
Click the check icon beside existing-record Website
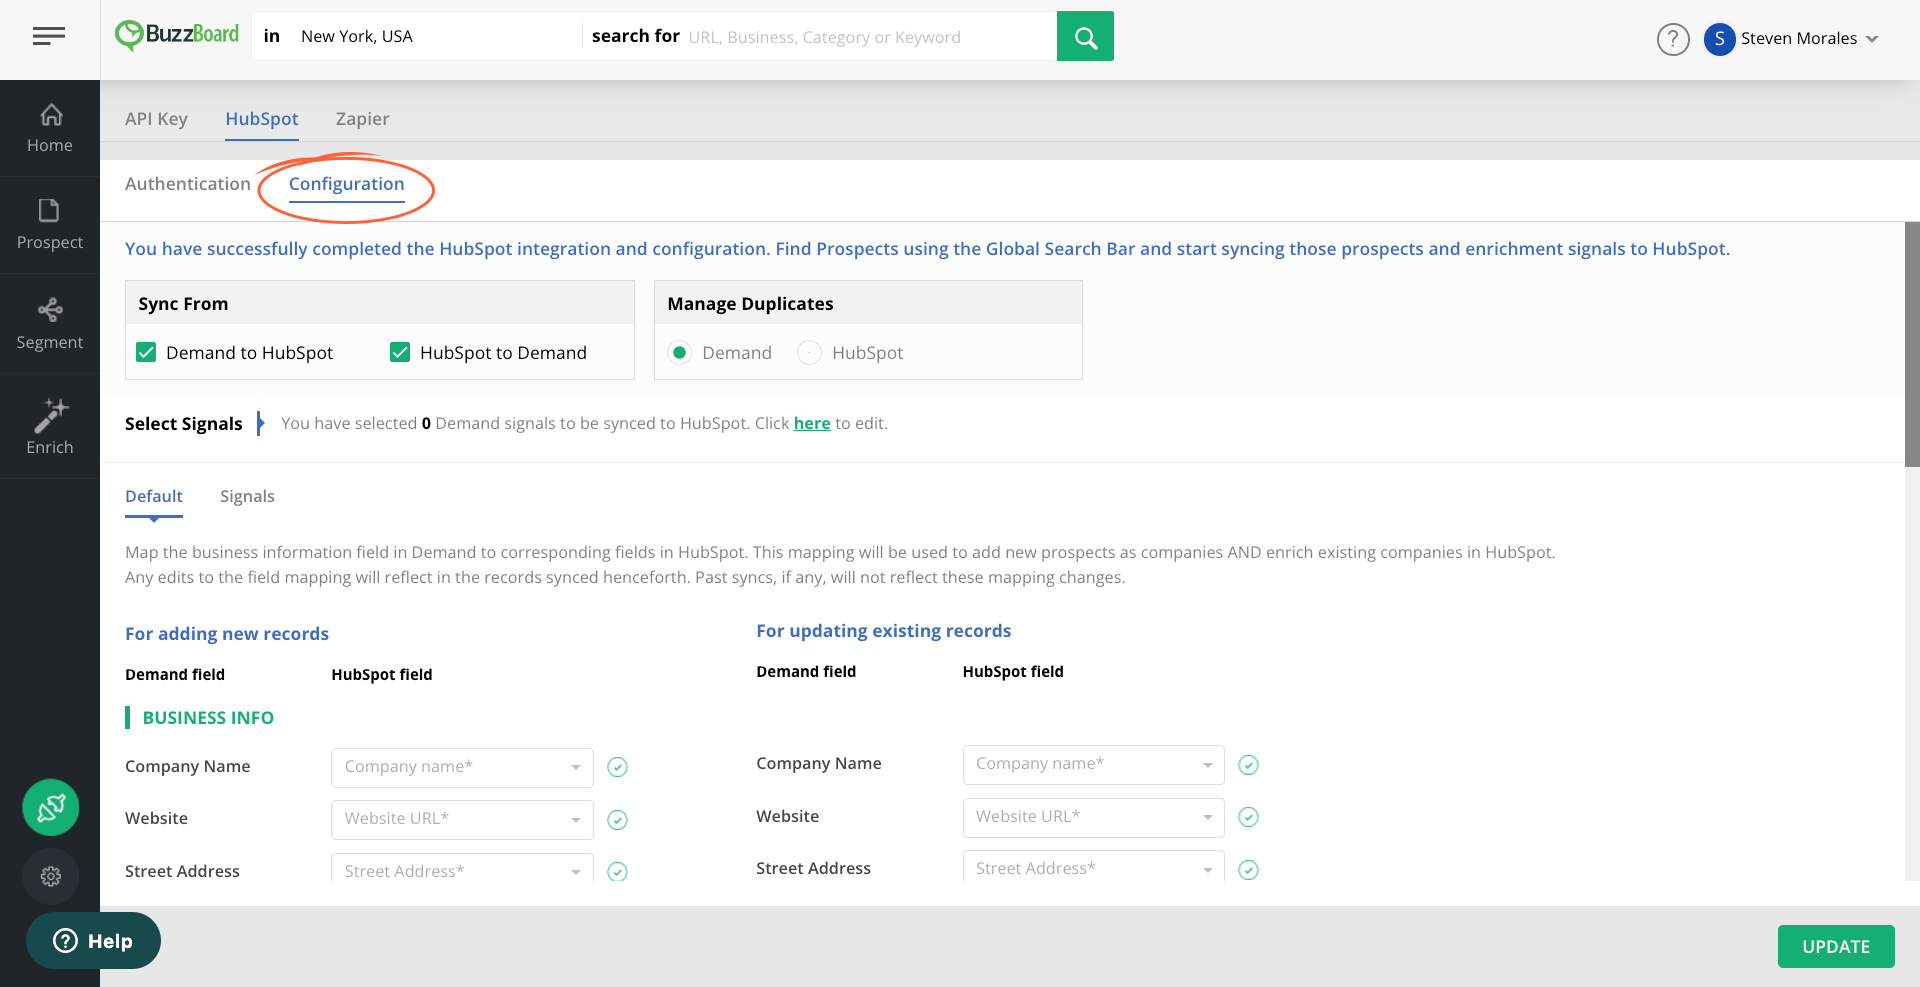pos(1248,817)
